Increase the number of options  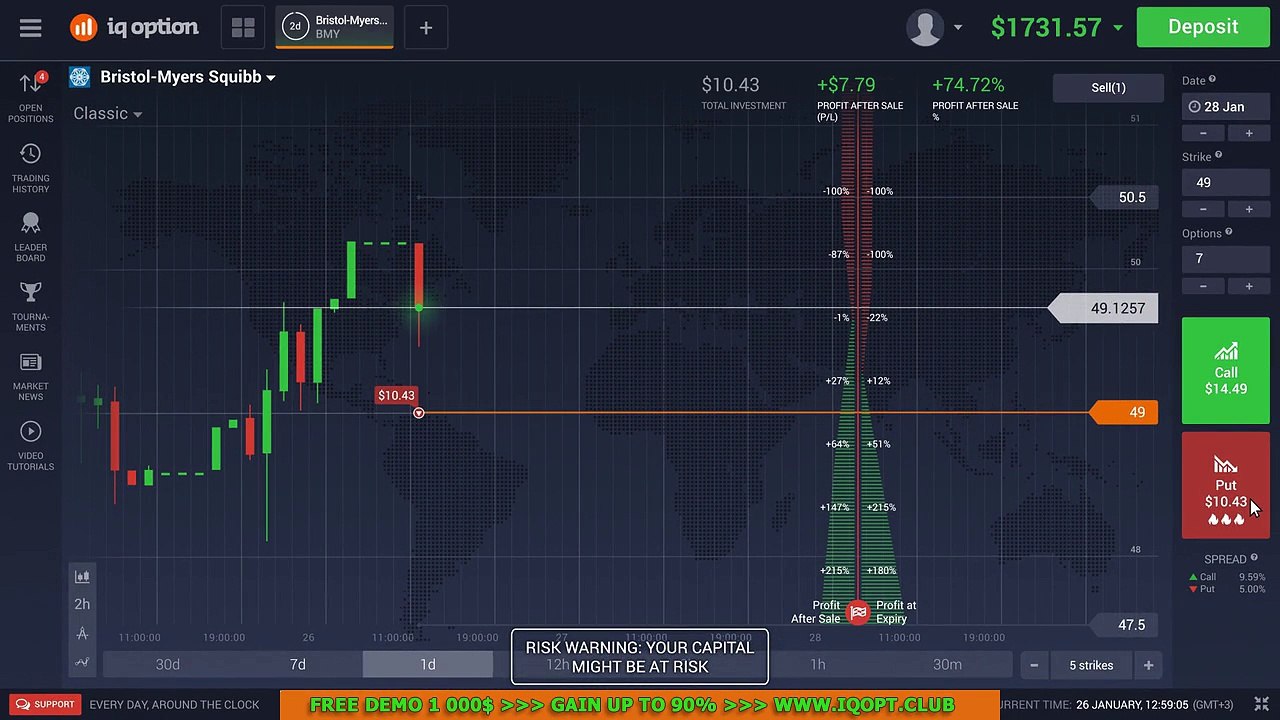1248,286
